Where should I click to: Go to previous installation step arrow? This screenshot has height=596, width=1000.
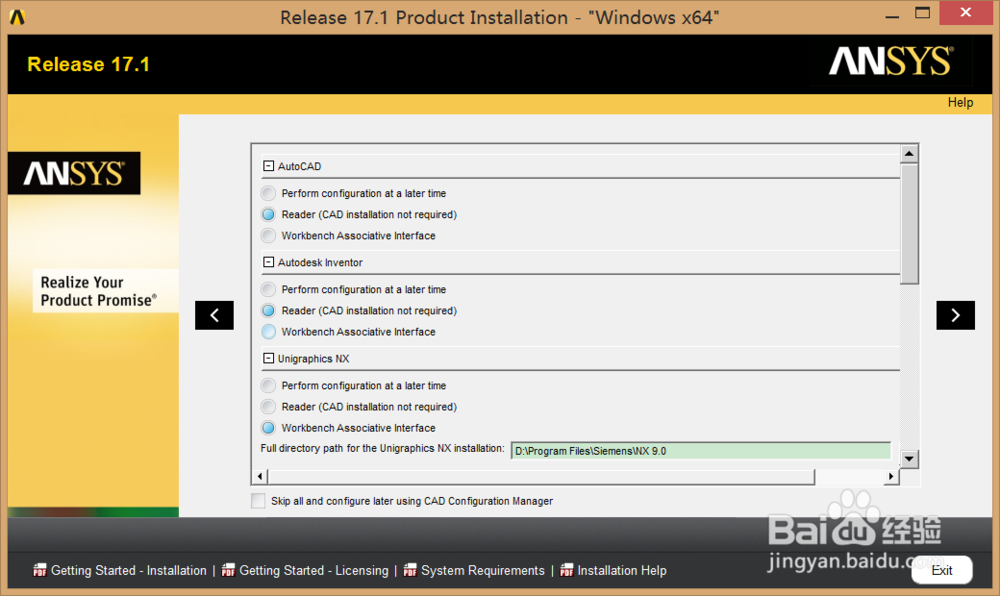click(x=214, y=315)
